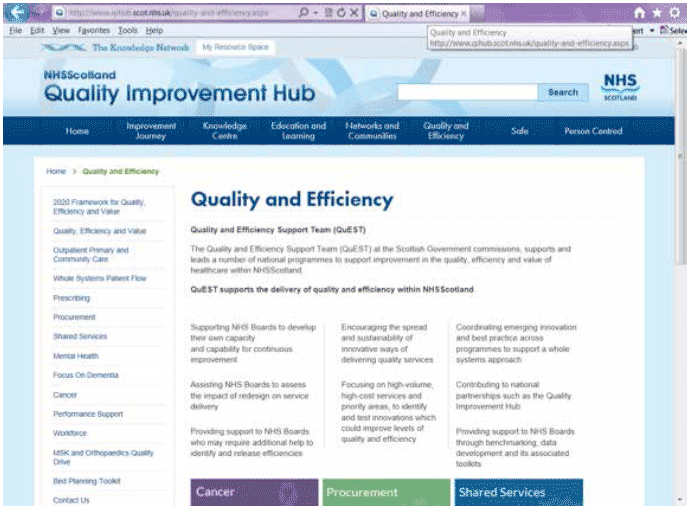
Task: Open Quality and Efficiency navigation item
Action: coord(446,131)
